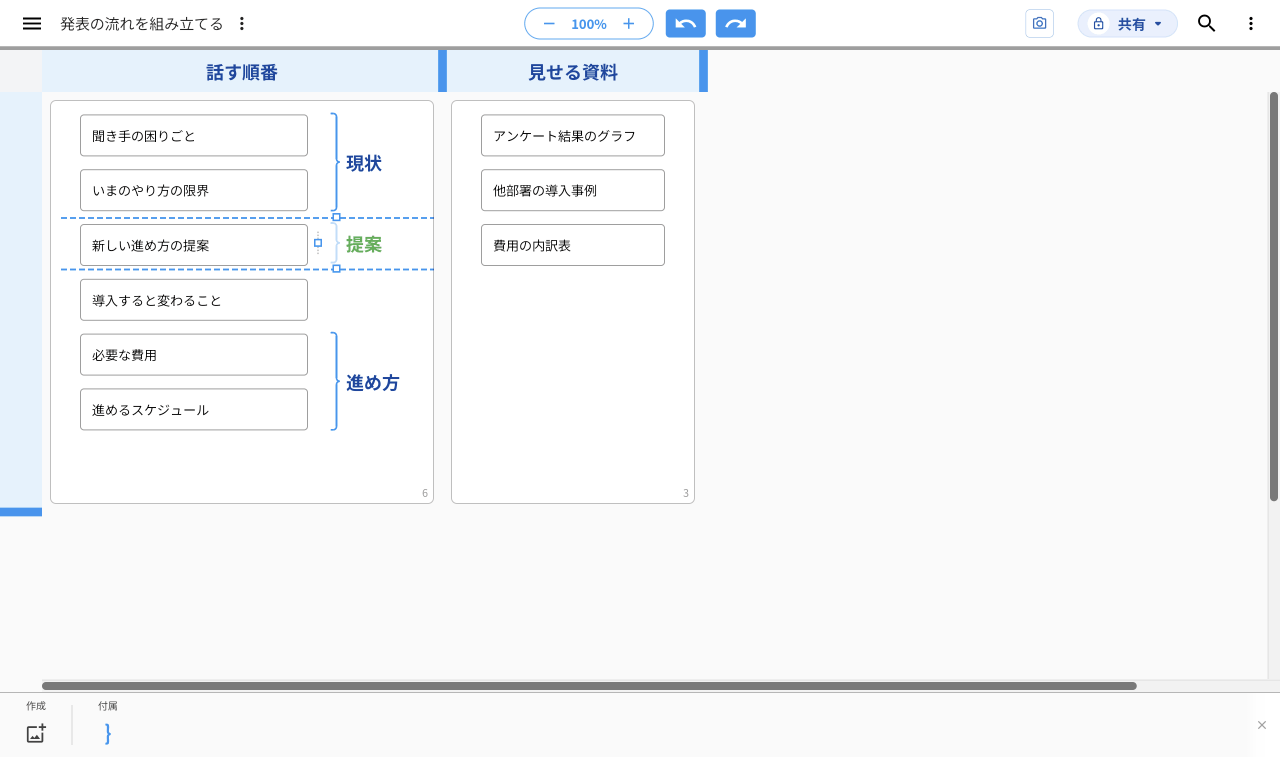This screenshot has height=757, width=1280.
Task: Select the 話す順番 column header
Action: pyautogui.click(x=242, y=72)
